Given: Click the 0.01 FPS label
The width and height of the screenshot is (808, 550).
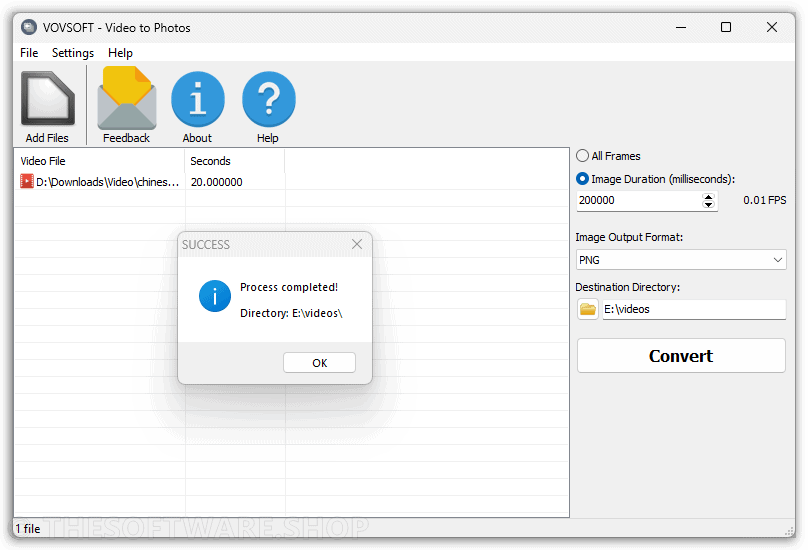Looking at the screenshot, I should click(x=765, y=200).
